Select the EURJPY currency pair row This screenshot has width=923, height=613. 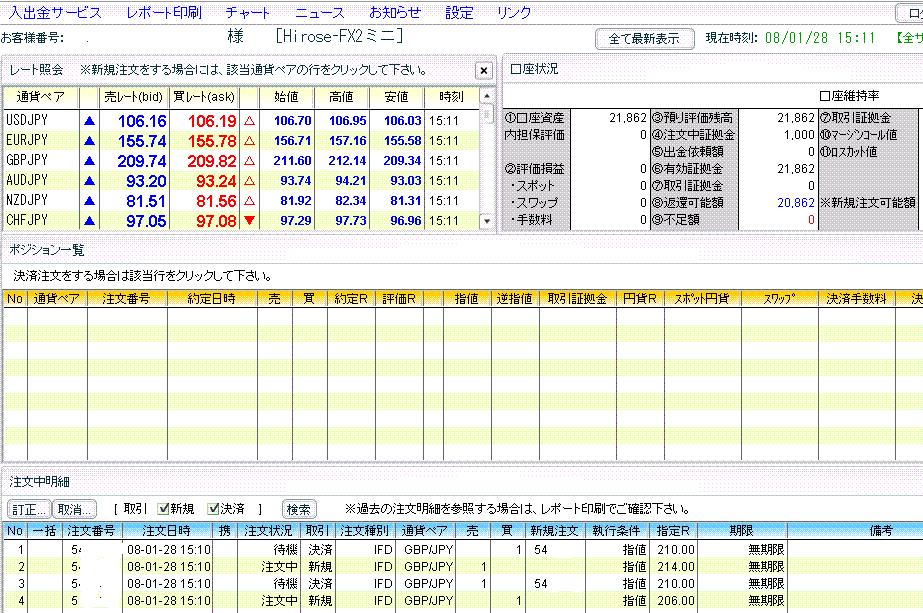coord(242,141)
